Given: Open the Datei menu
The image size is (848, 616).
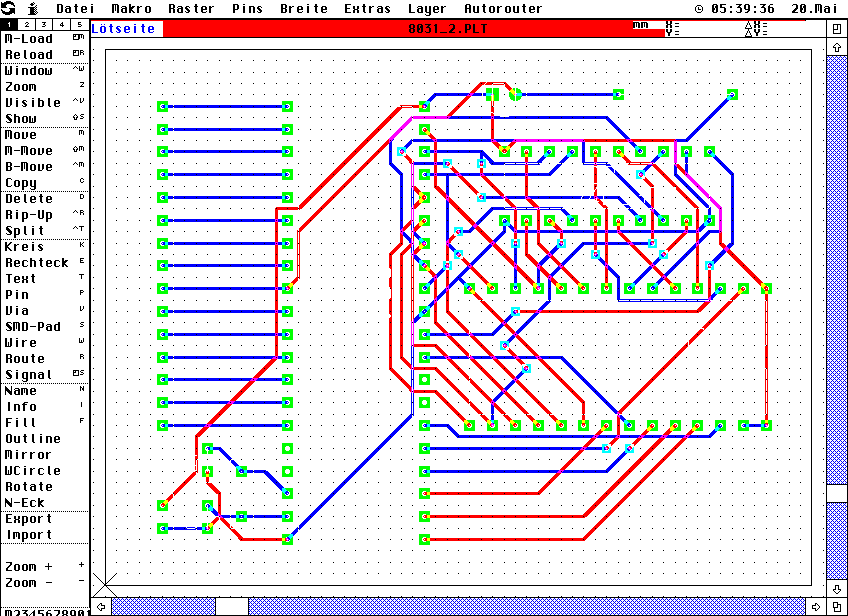Looking at the screenshot, I should coord(75,8).
